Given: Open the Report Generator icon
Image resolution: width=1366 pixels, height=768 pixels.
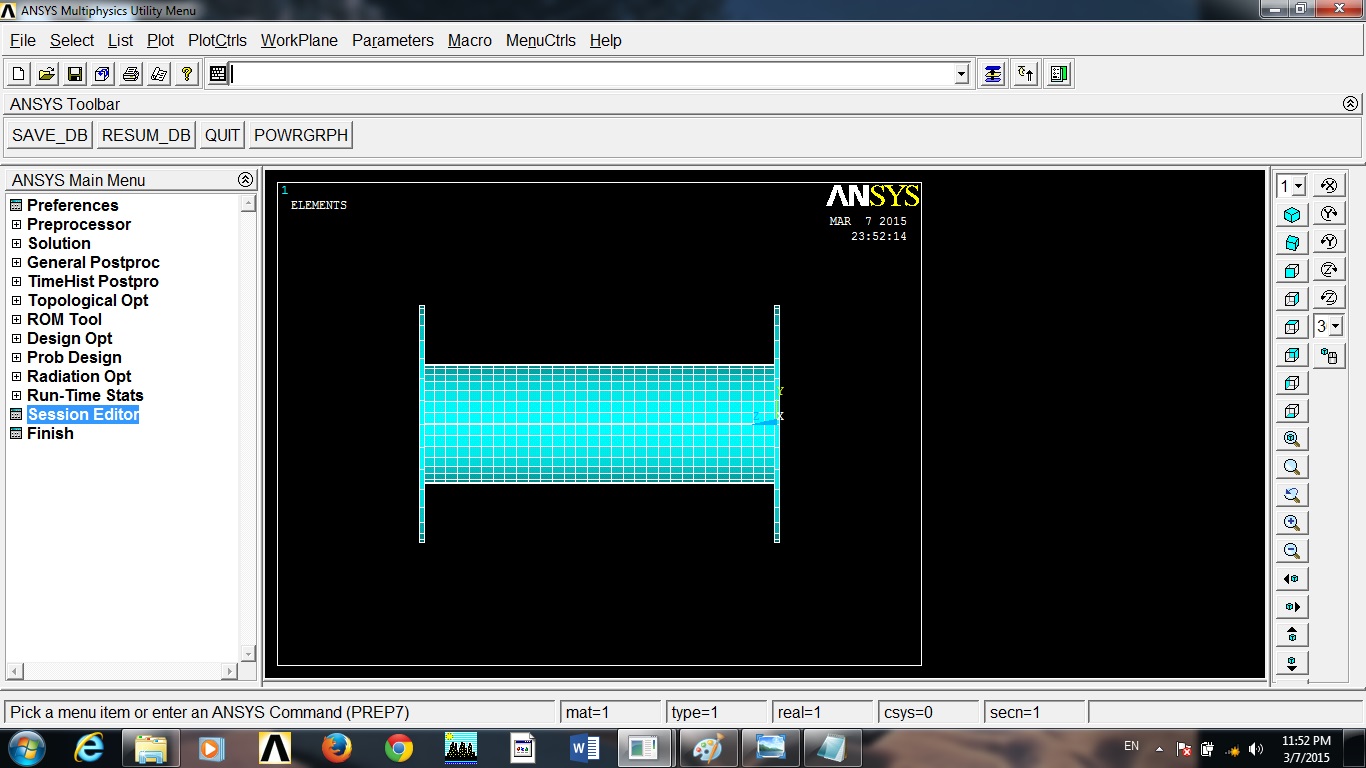Looking at the screenshot, I should tap(158, 74).
